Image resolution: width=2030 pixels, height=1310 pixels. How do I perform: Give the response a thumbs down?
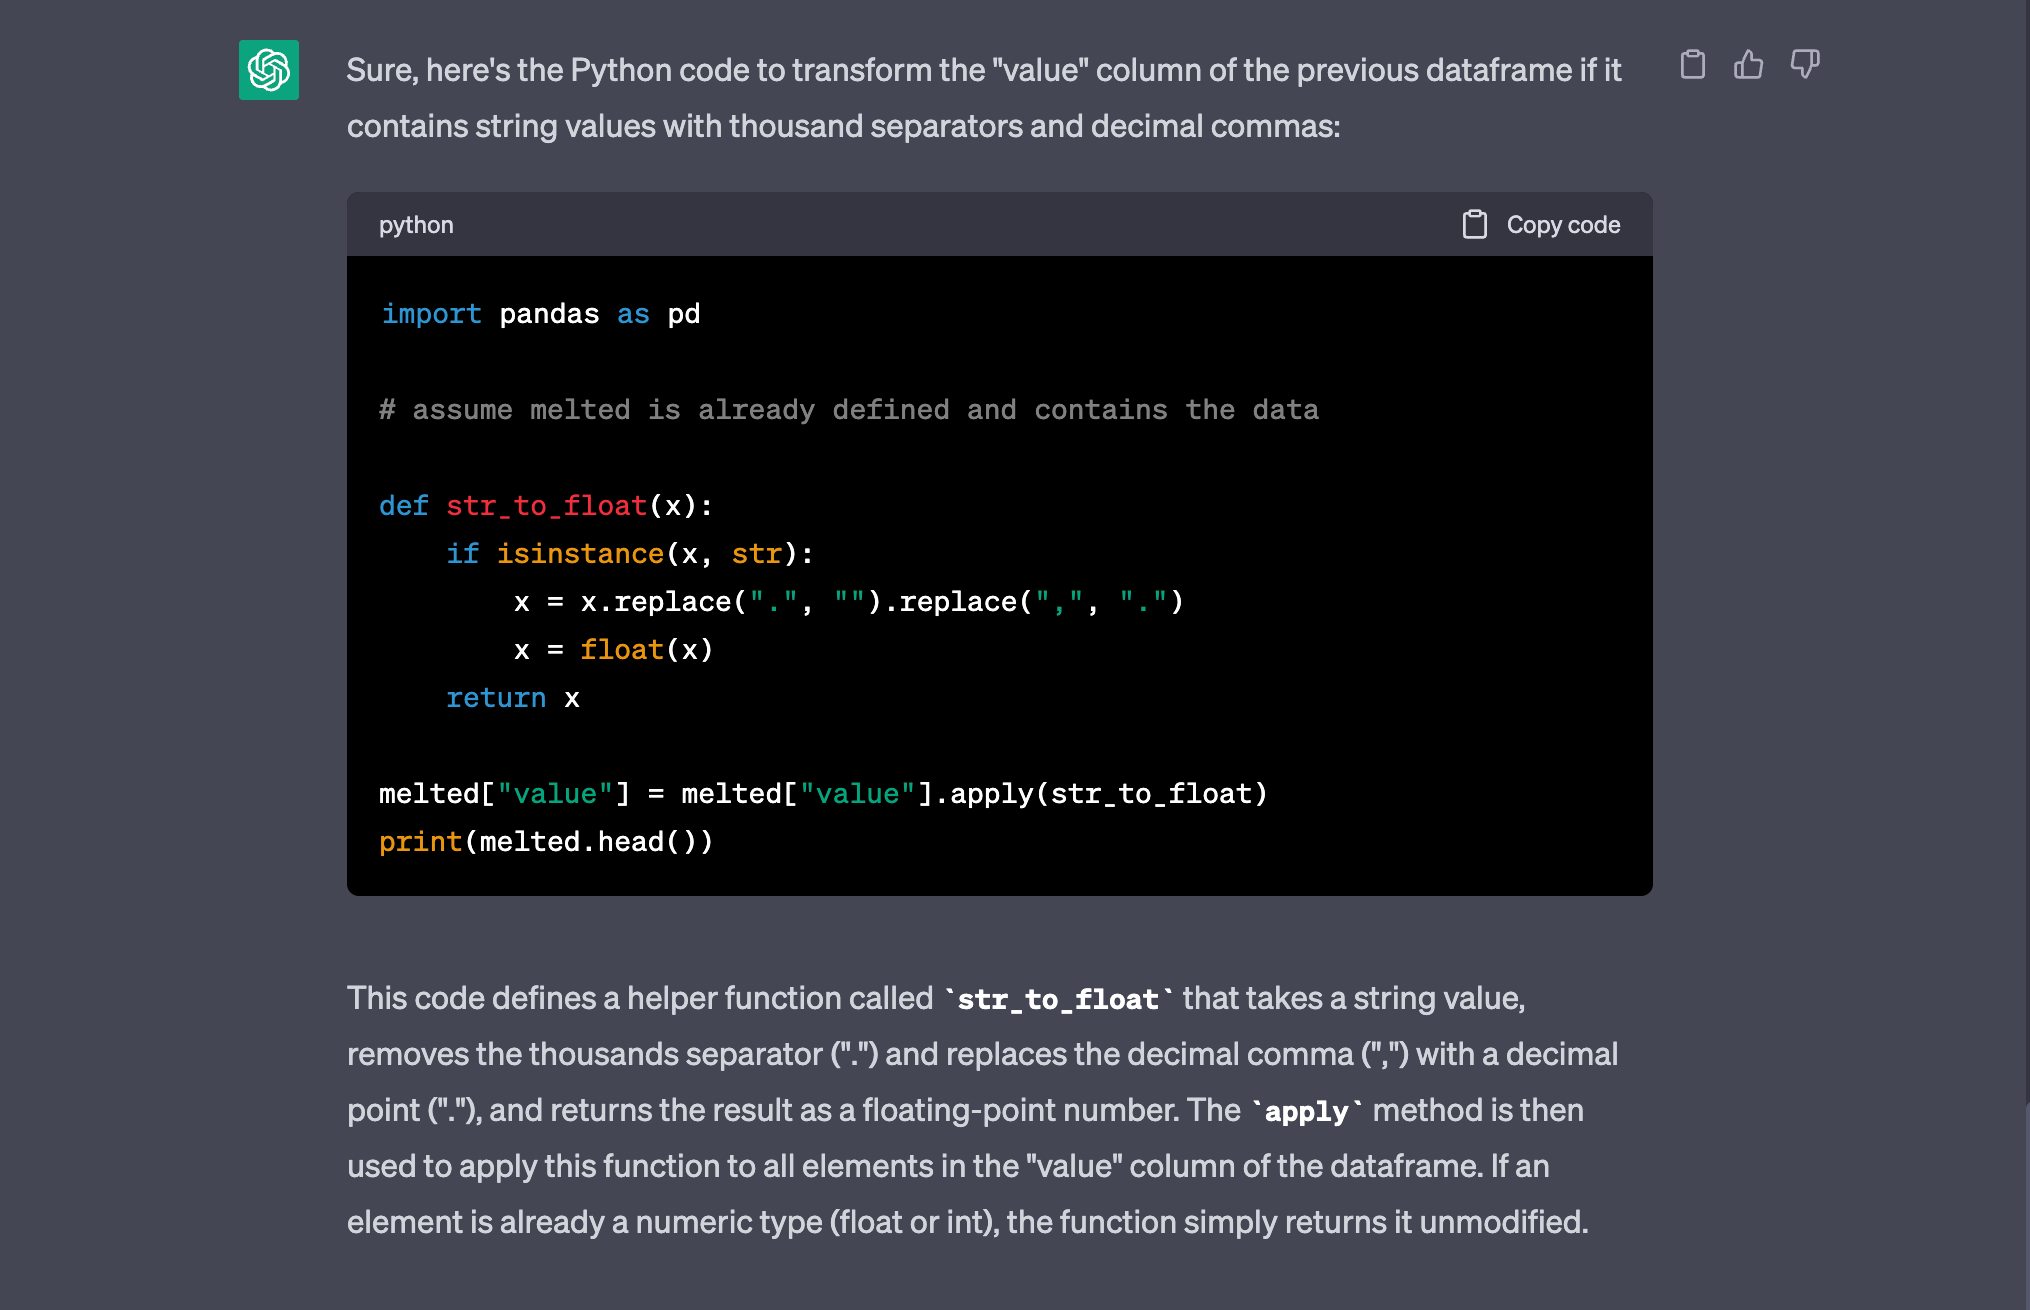tap(1804, 64)
